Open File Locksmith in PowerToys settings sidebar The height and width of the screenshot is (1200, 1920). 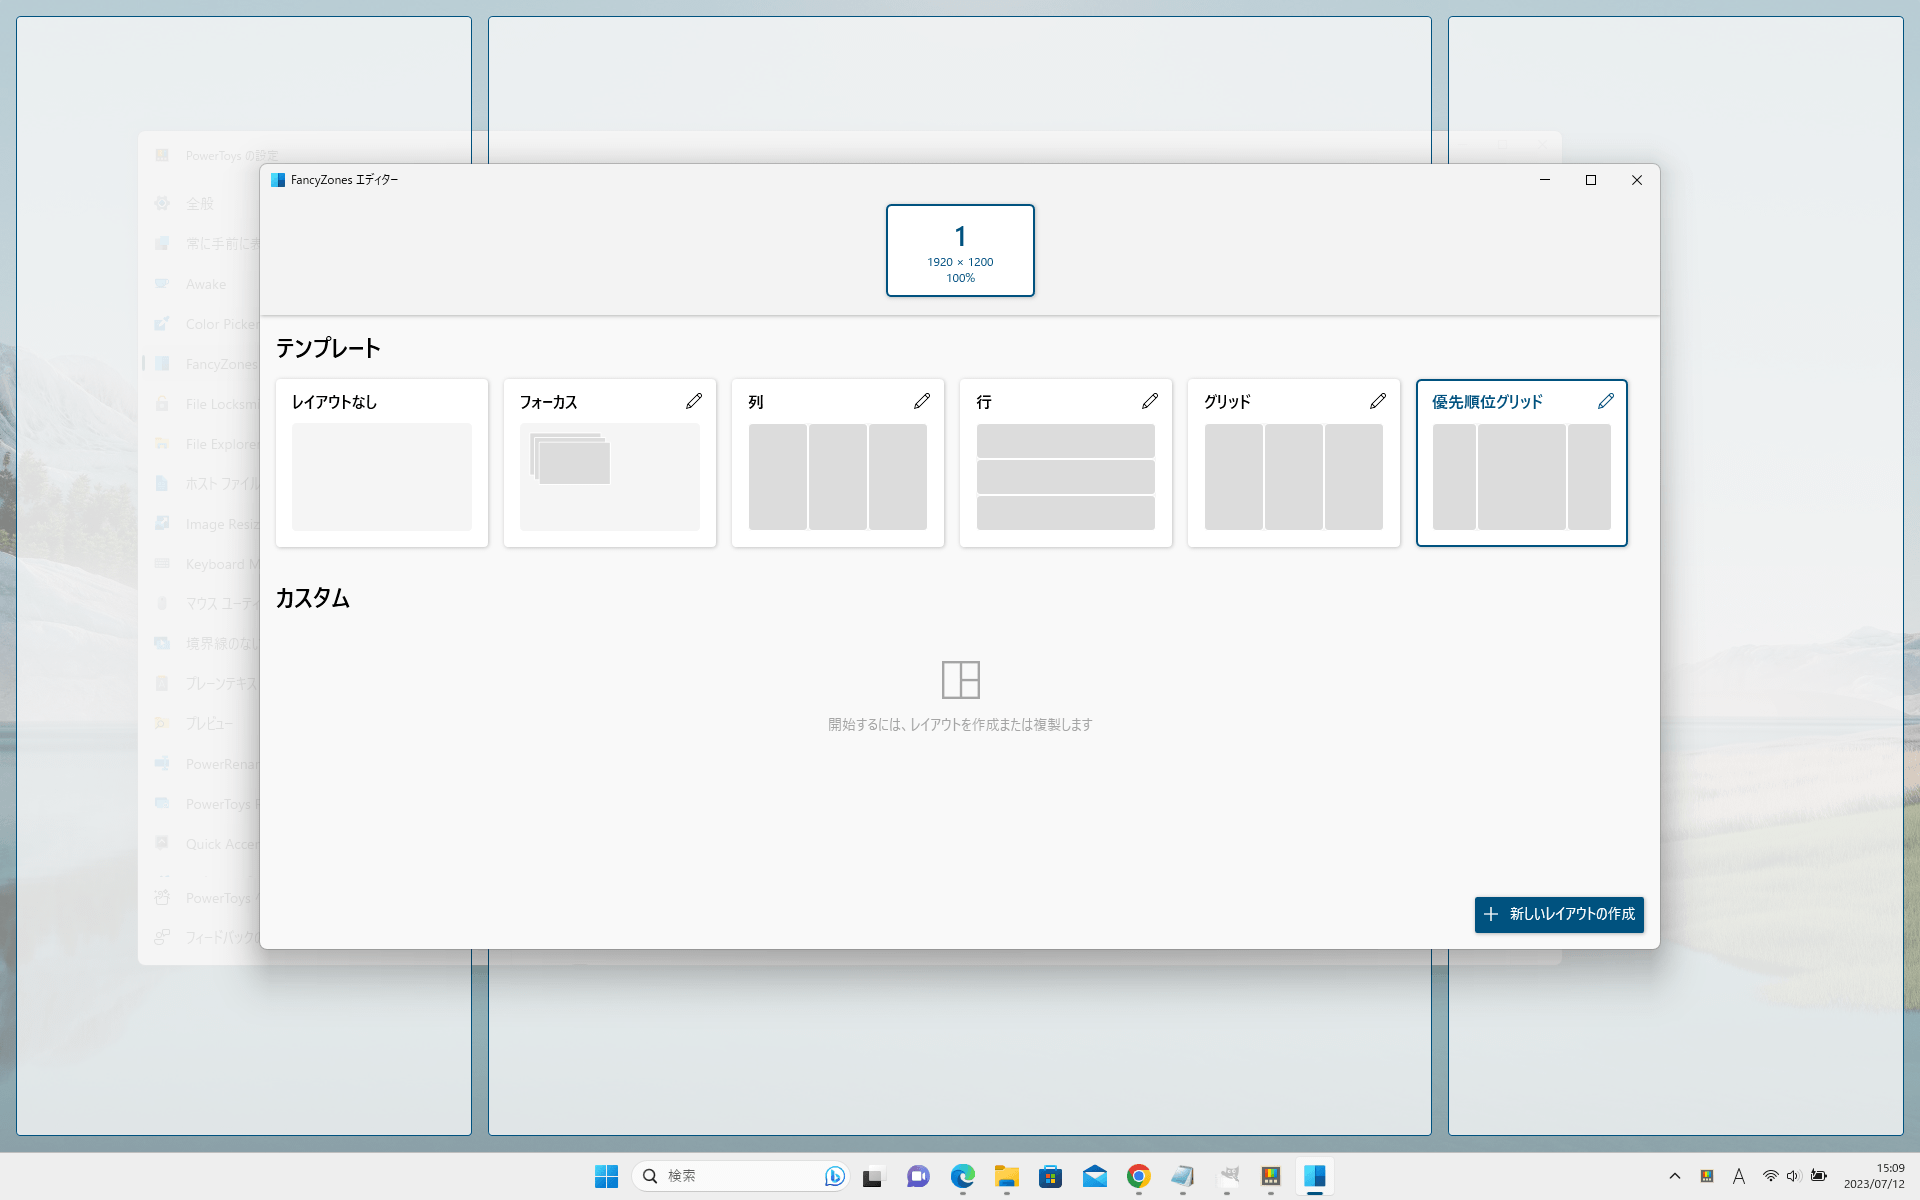(x=200, y=404)
